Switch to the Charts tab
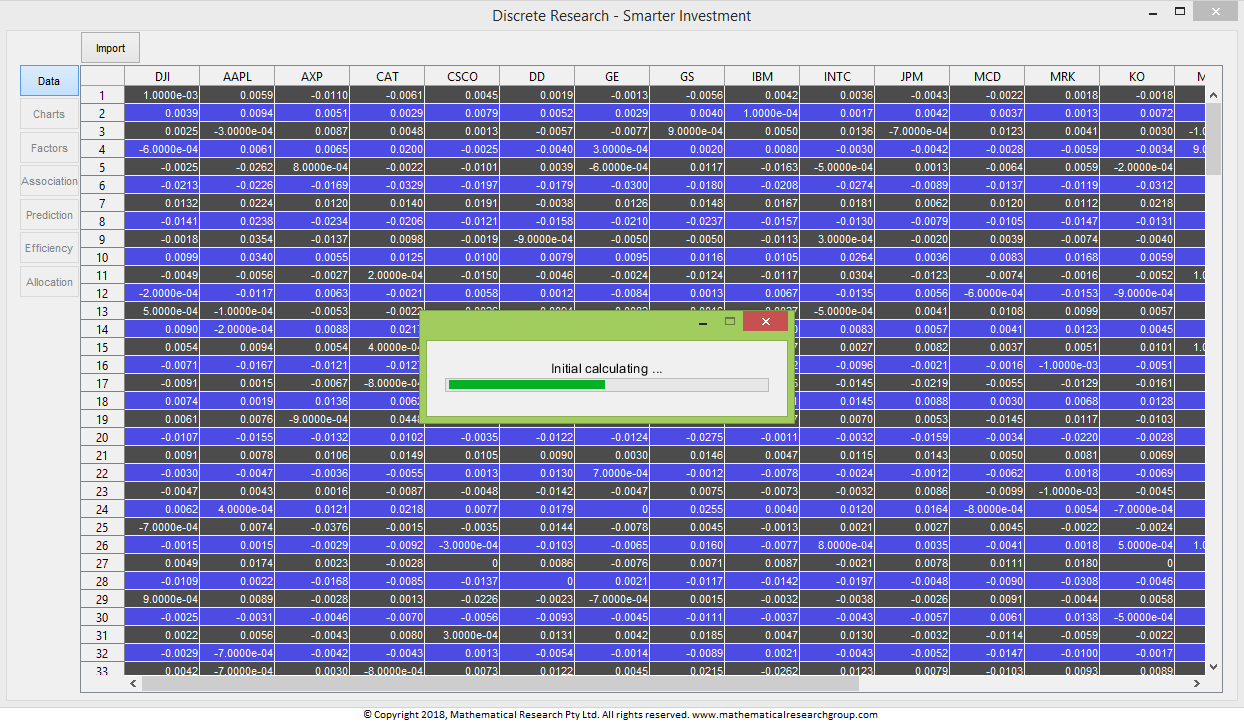The width and height of the screenshot is (1244, 725). pos(49,114)
